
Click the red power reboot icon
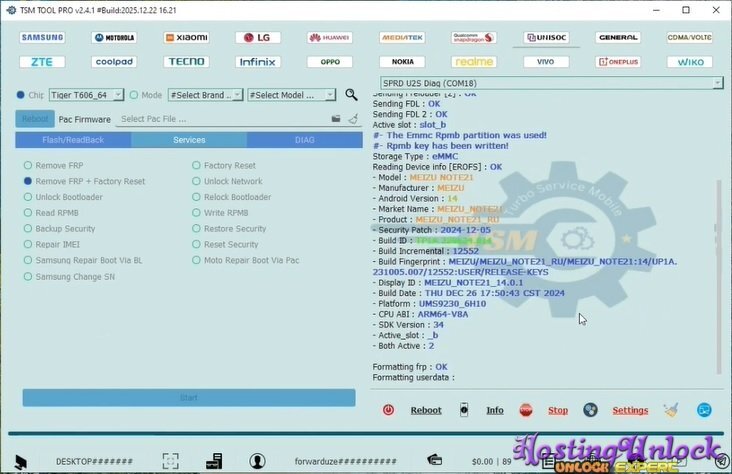click(x=388, y=410)
